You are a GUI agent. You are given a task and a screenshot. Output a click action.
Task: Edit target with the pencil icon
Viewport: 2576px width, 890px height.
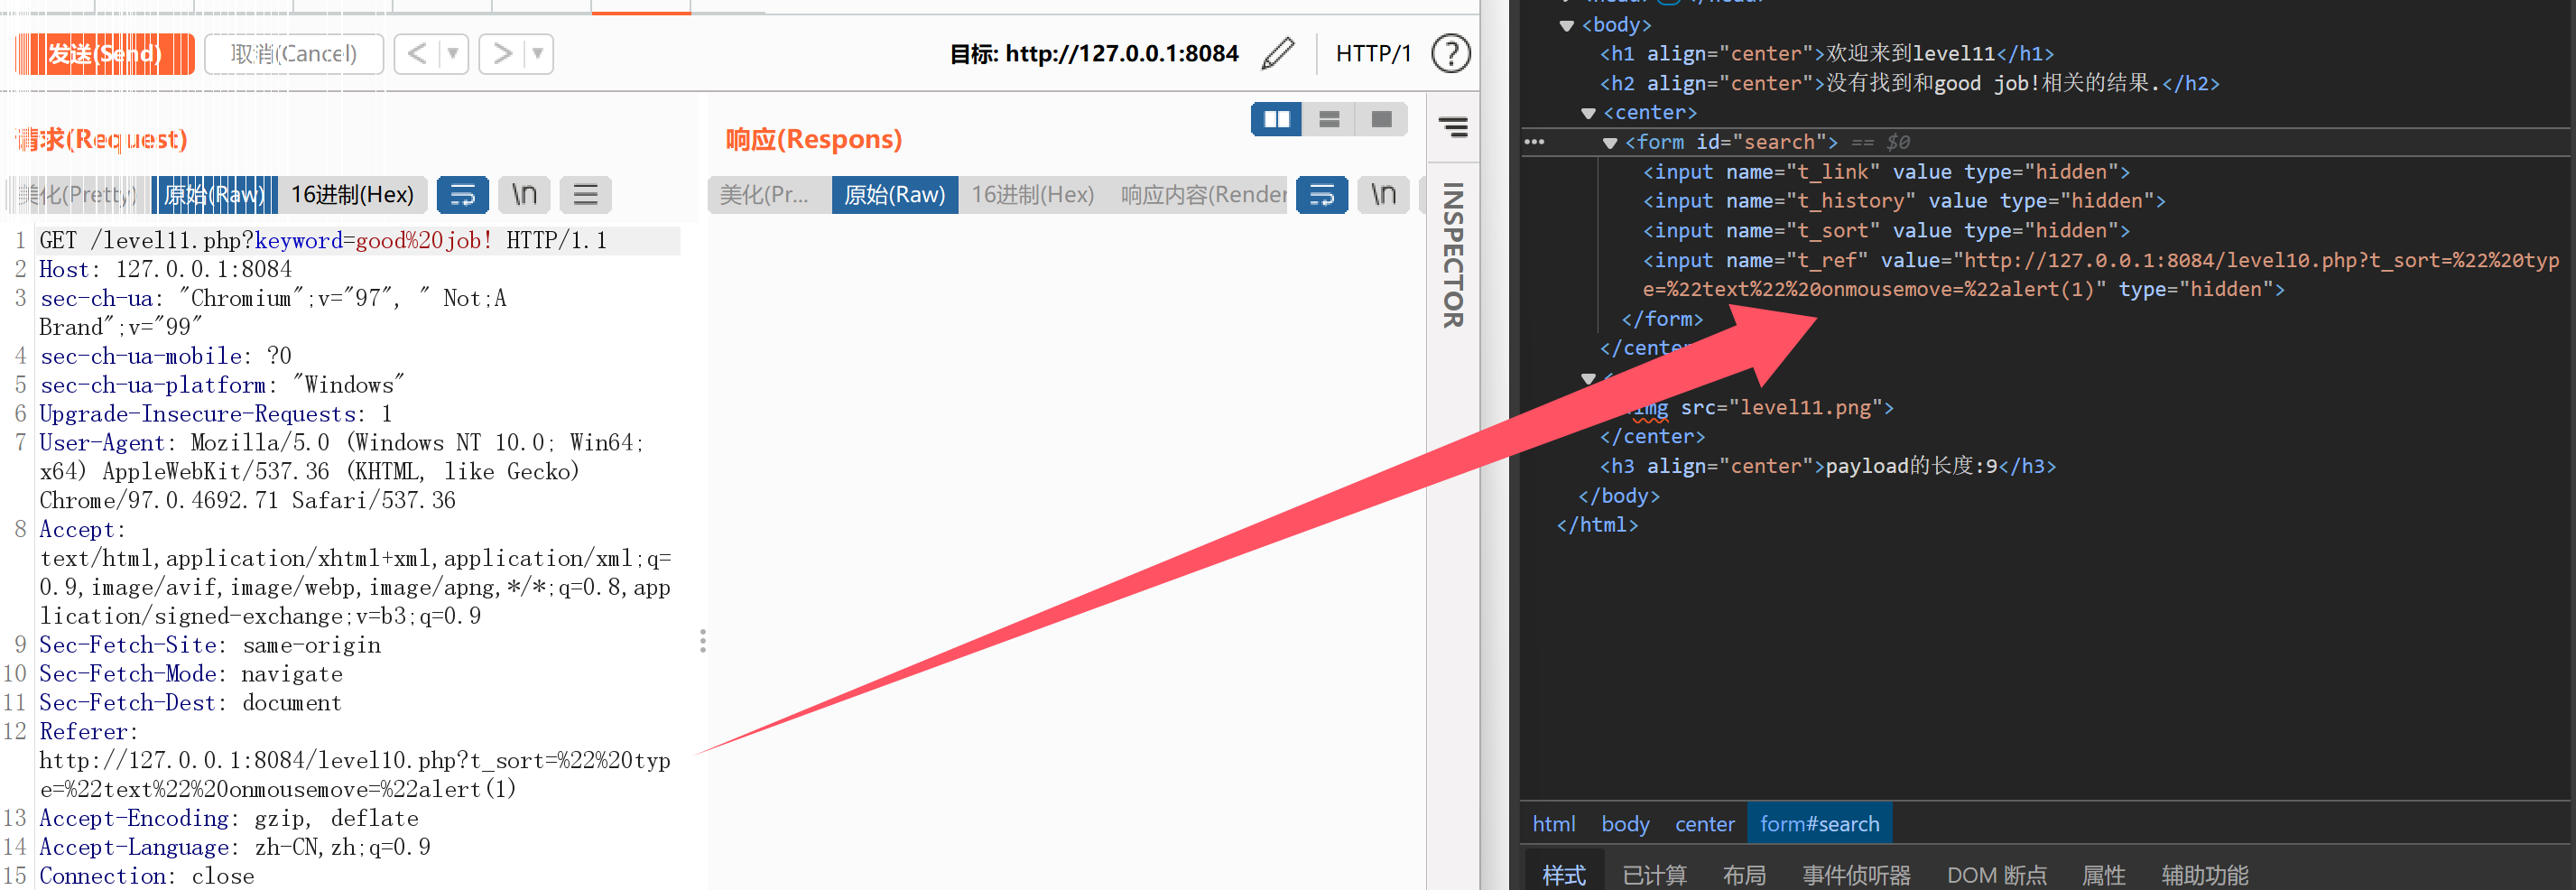tap(1278, 53)
